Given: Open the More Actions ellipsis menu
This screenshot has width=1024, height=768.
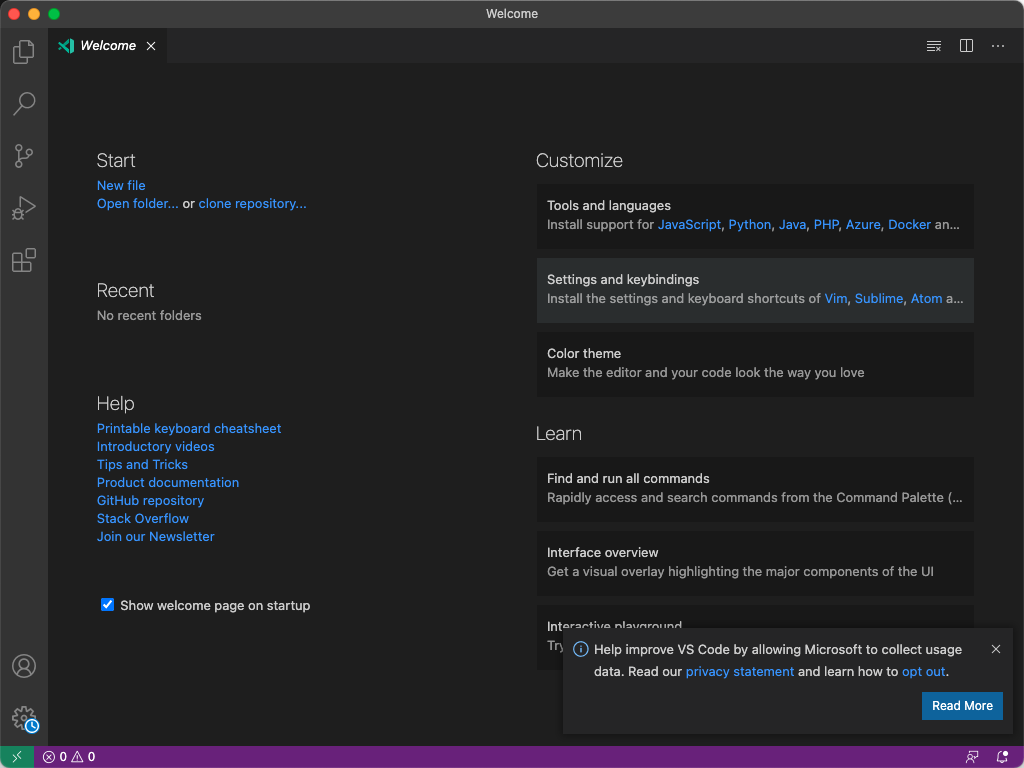Looking at the screenshot, I should tap(997, 46).
